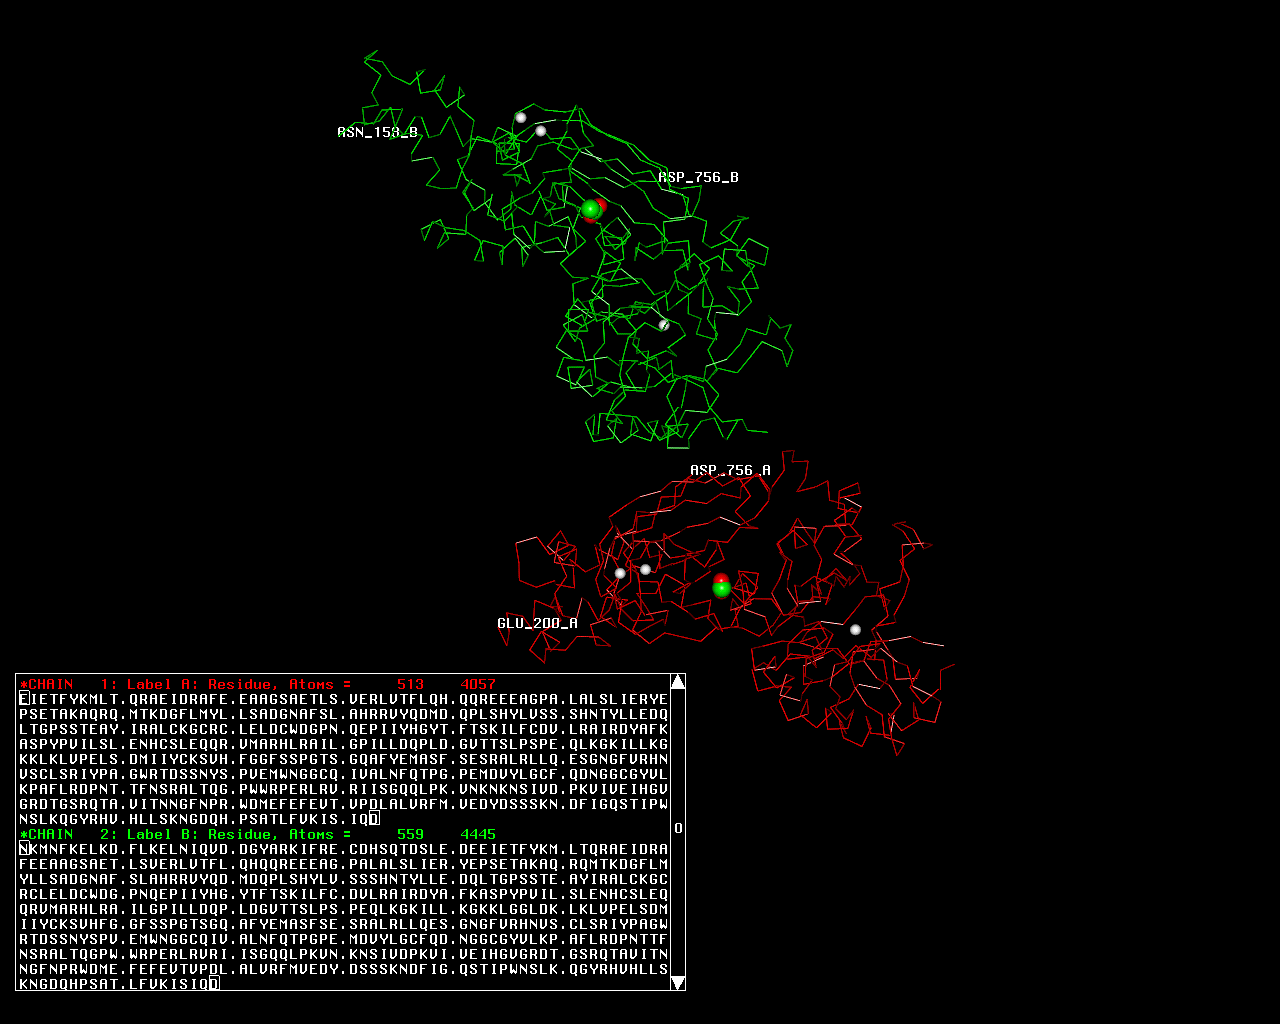Screen dimensions: 1280x1024
Task: Pick the lone white sphere in lower chain B
Action: tap(664, 325)
